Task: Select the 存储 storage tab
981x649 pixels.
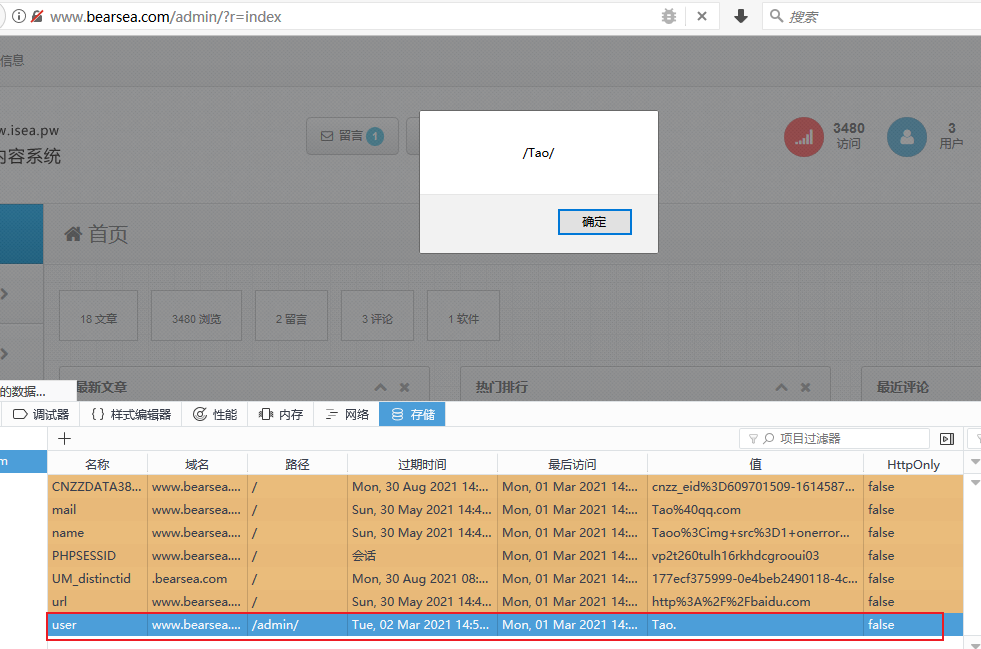Action: pyautogui.click(x=412, y=414)
